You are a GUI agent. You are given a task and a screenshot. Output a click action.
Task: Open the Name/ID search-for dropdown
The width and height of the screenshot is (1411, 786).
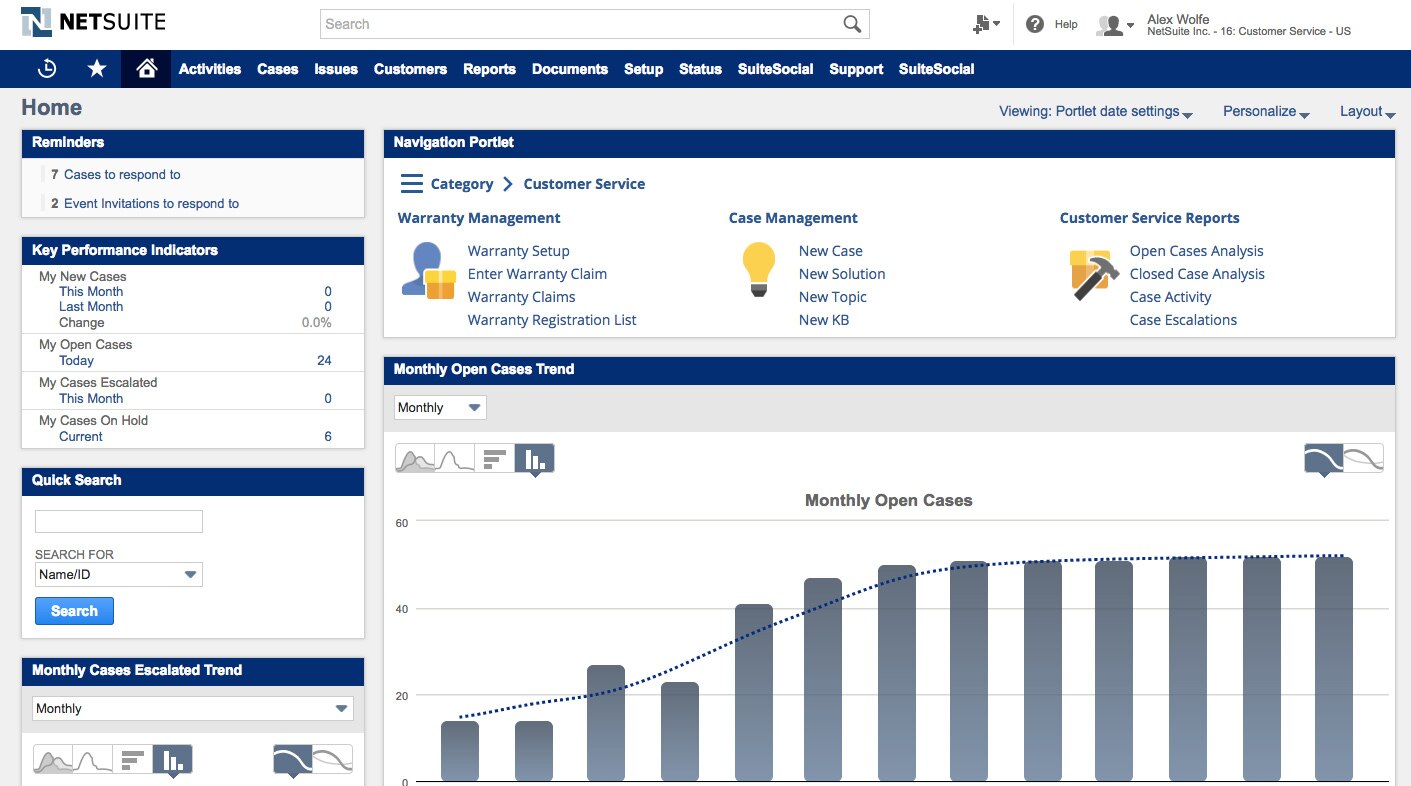tap(117, 574)
